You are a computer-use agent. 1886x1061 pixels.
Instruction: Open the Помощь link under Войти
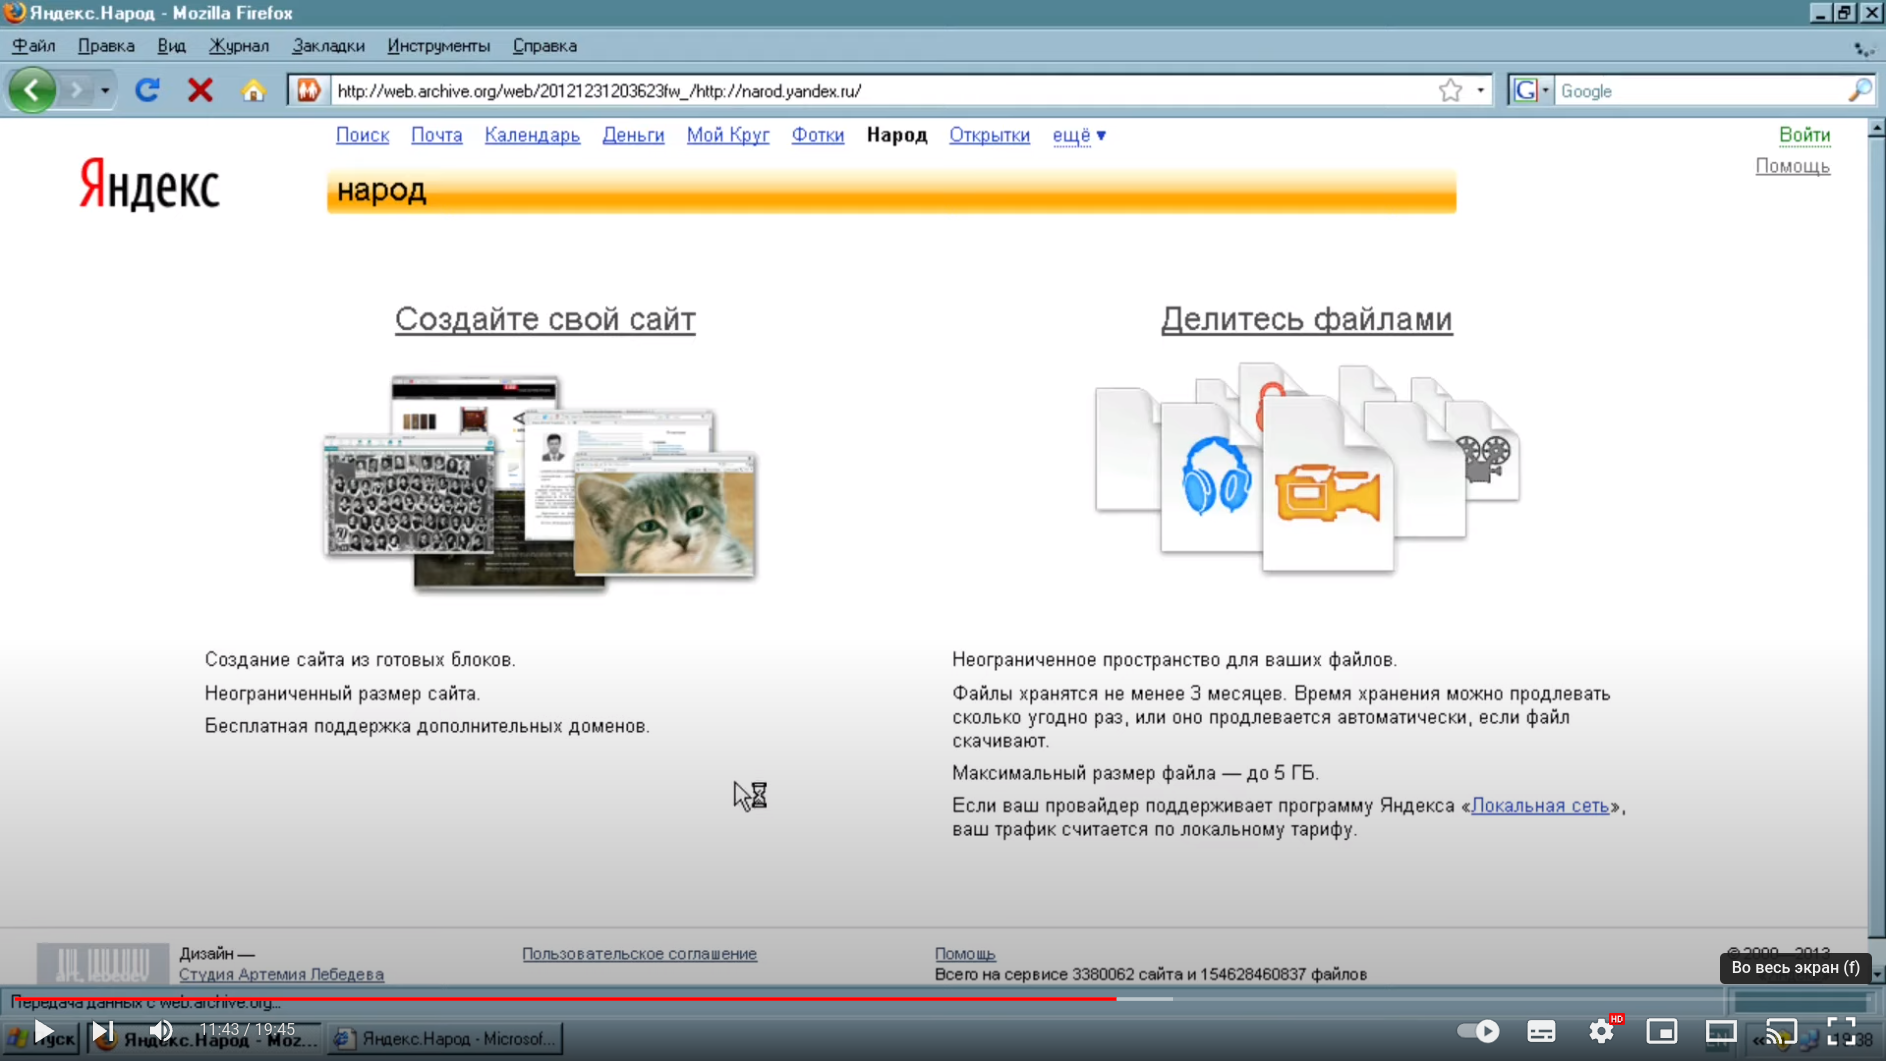tap(1792, 166)
